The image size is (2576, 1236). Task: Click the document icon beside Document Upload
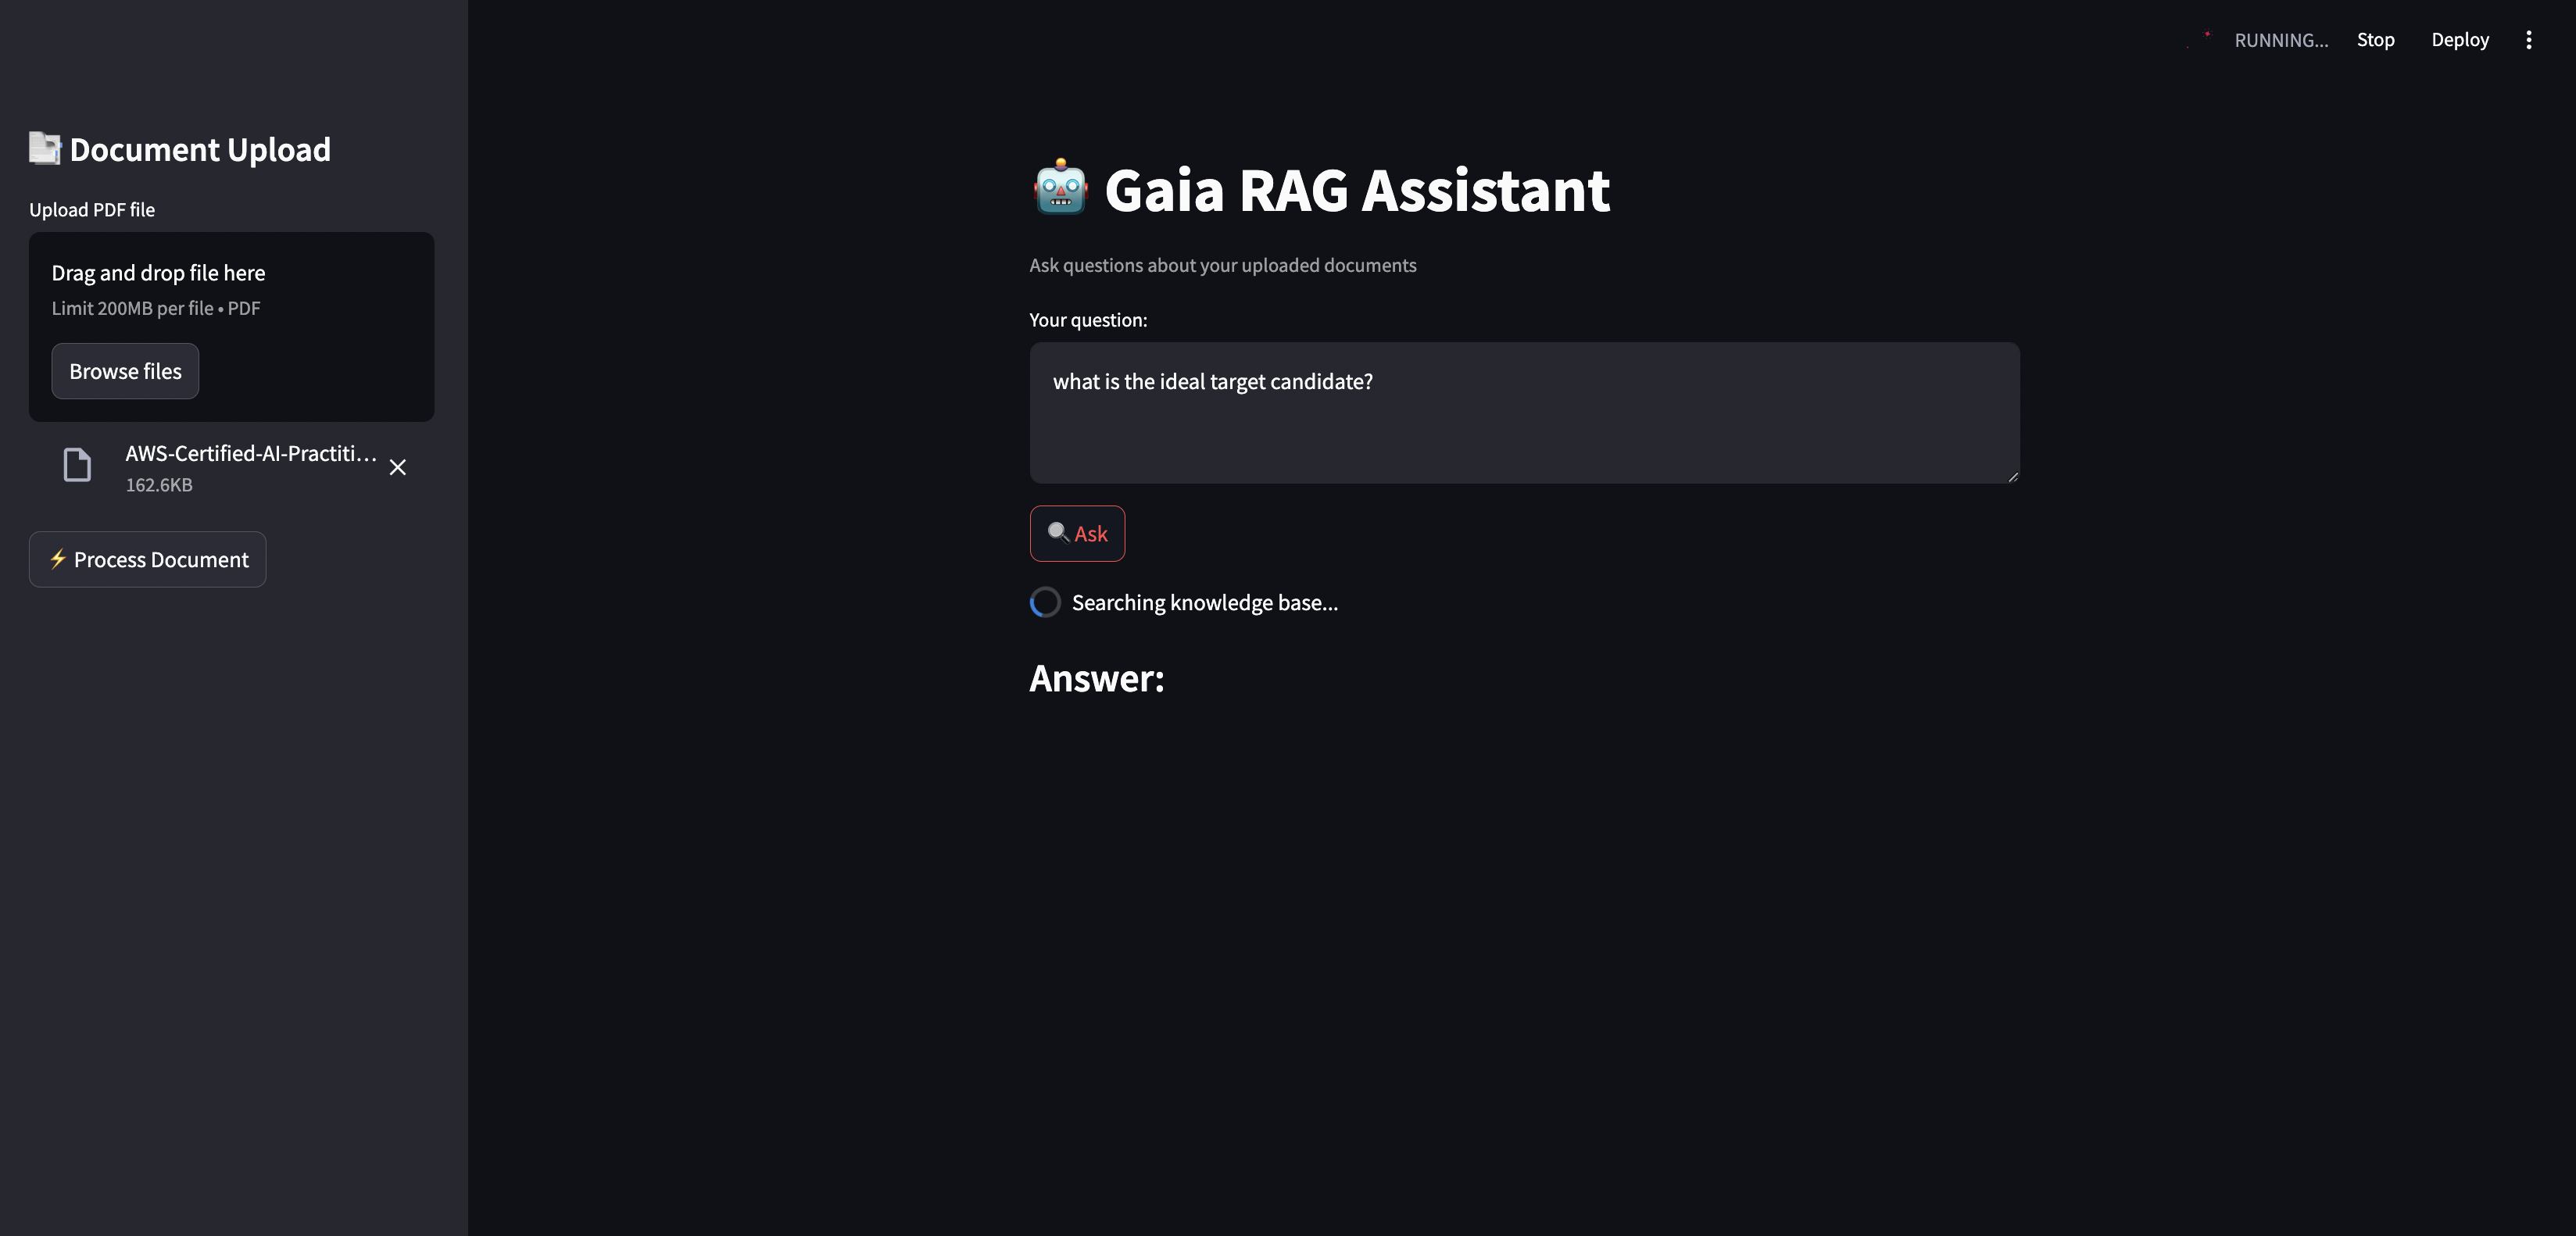45,149
